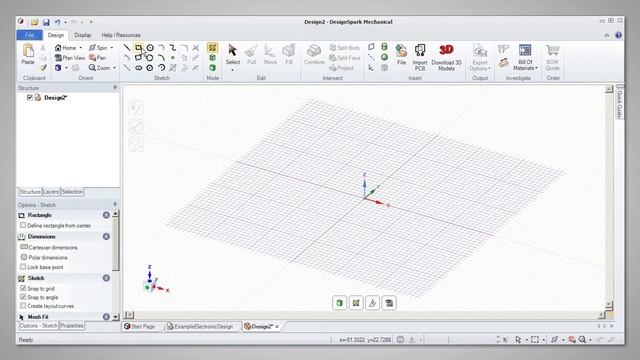Click the Open folder icon in quick access
Viewport: 640px width, 360px height.
pyautogui.click(x=34, y=22)
